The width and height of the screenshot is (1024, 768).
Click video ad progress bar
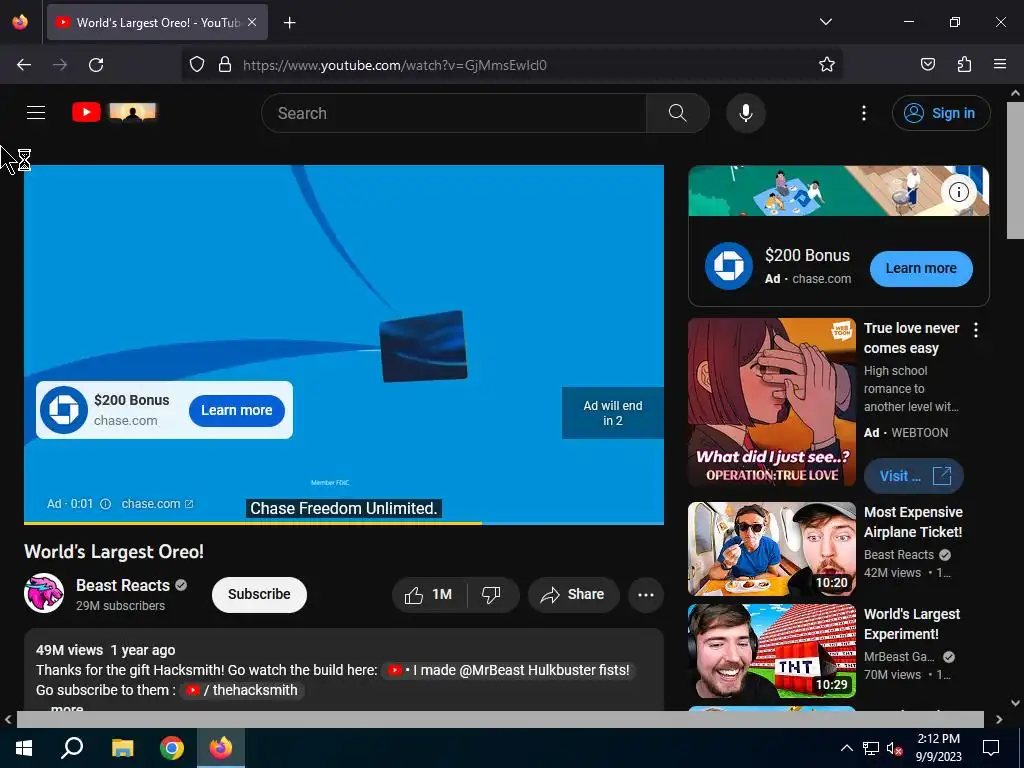(x=344, y=522)
